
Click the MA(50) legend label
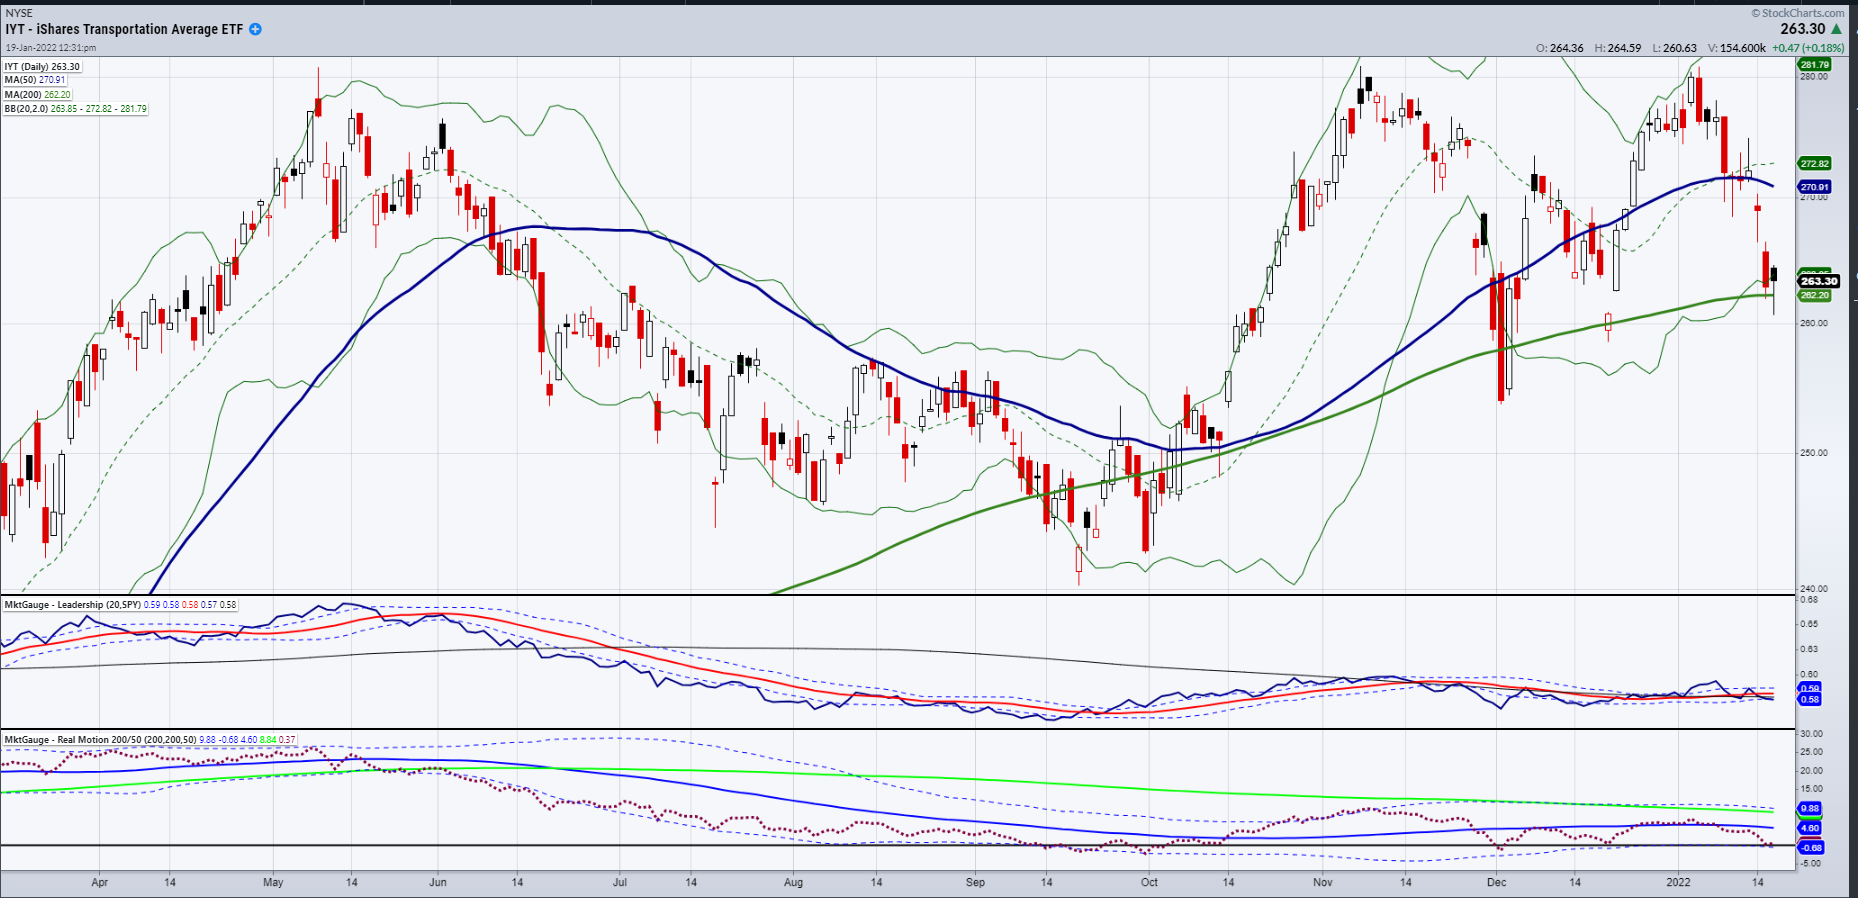coord(35,80)
